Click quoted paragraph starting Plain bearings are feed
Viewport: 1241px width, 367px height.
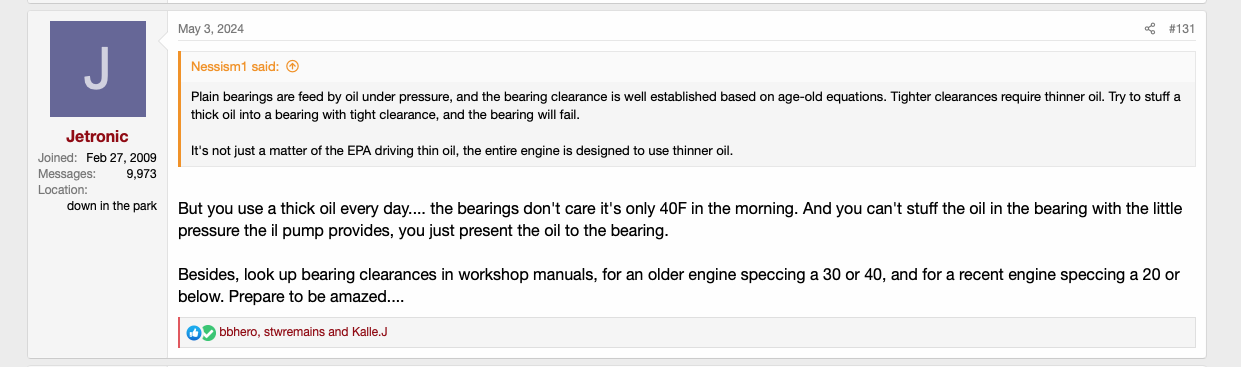(x=686, y=105)
